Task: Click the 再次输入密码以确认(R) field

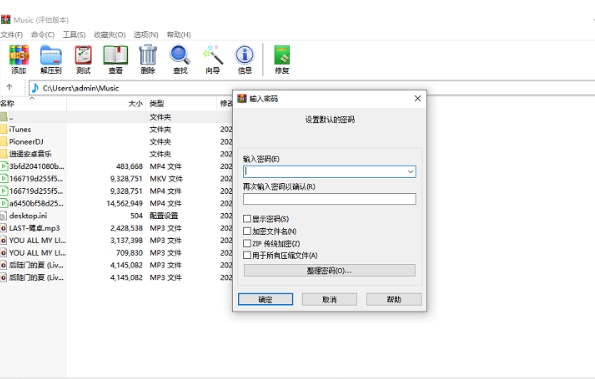Action: (x=329, y=199)
